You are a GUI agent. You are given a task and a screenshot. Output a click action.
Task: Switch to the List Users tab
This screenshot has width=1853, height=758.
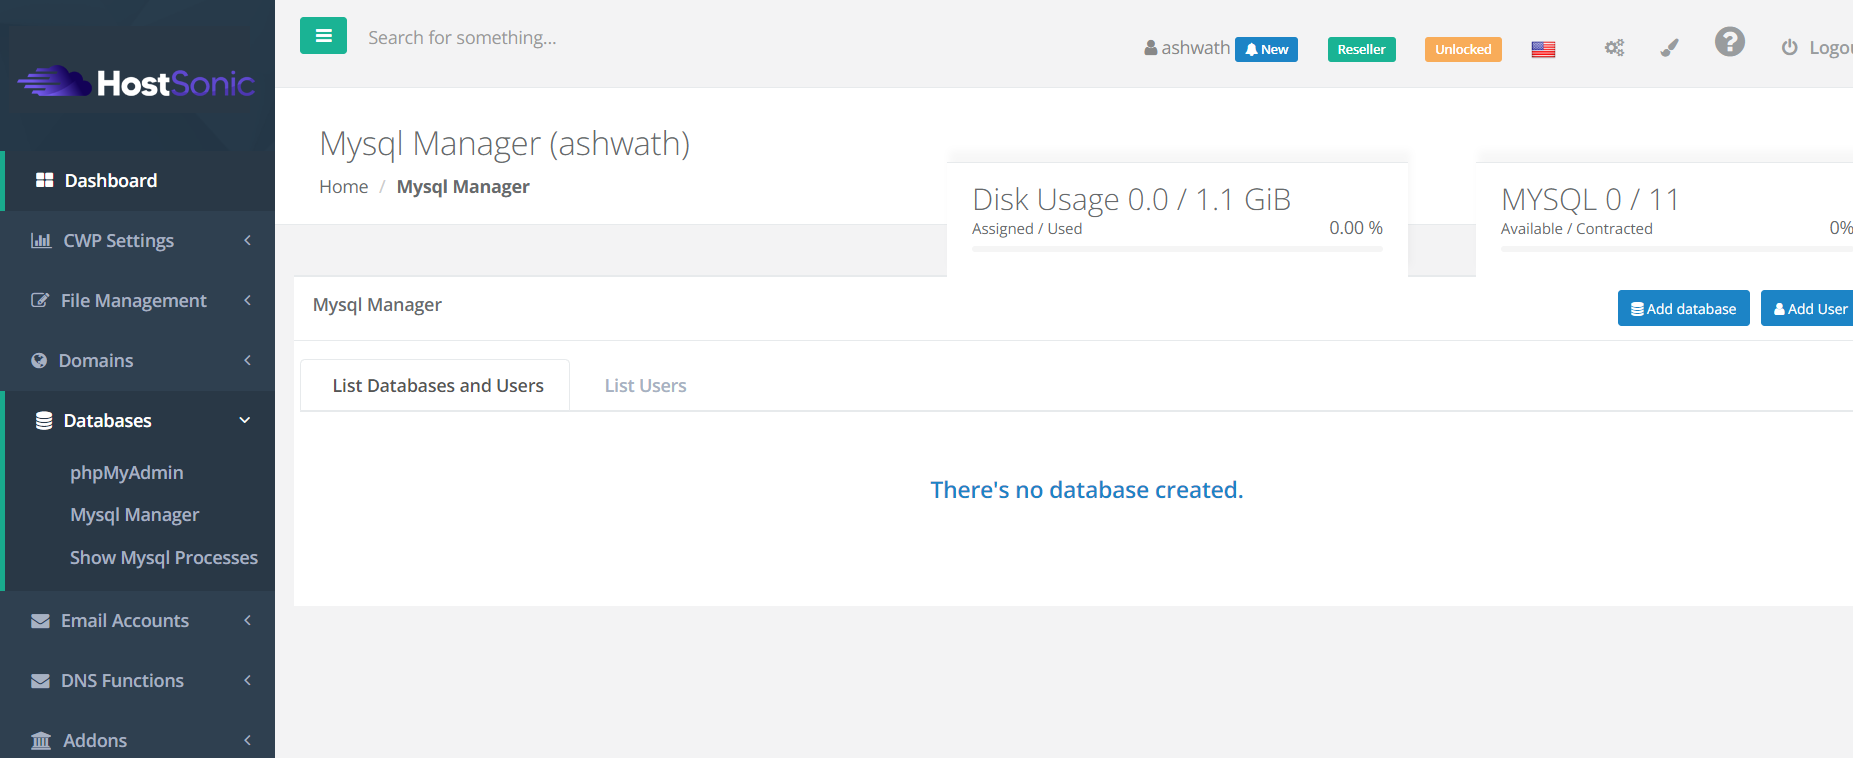(645, 386)
